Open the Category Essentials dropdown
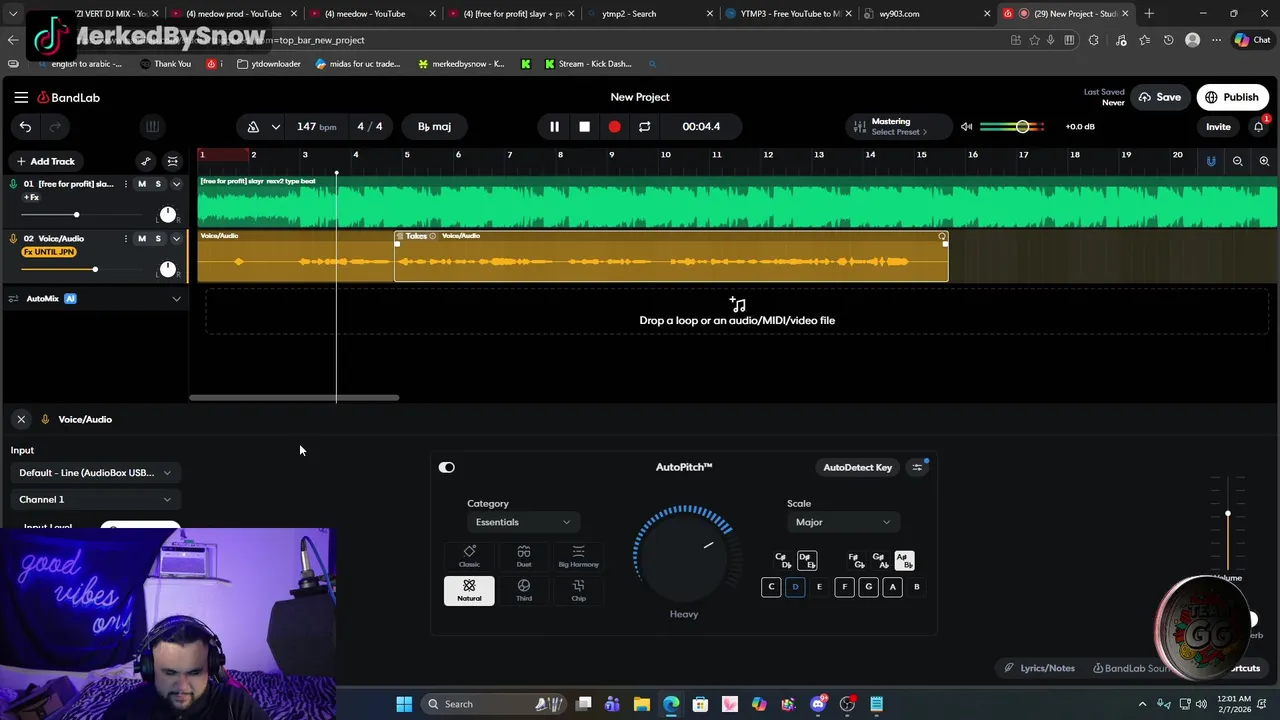Viewport: 1280px width, 720px height. (x=523, y=522)
